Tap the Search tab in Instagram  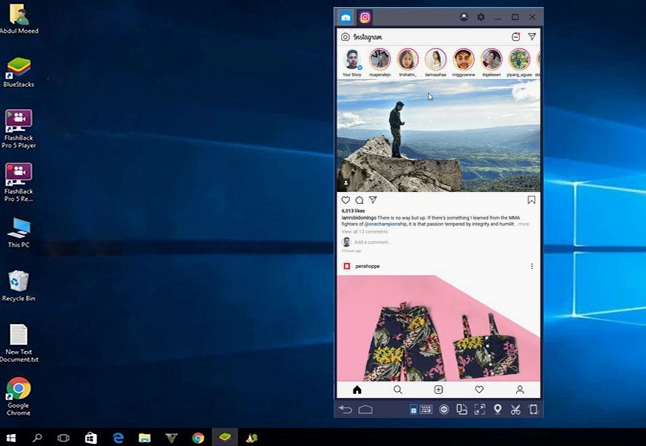click(x=398, y=390)
